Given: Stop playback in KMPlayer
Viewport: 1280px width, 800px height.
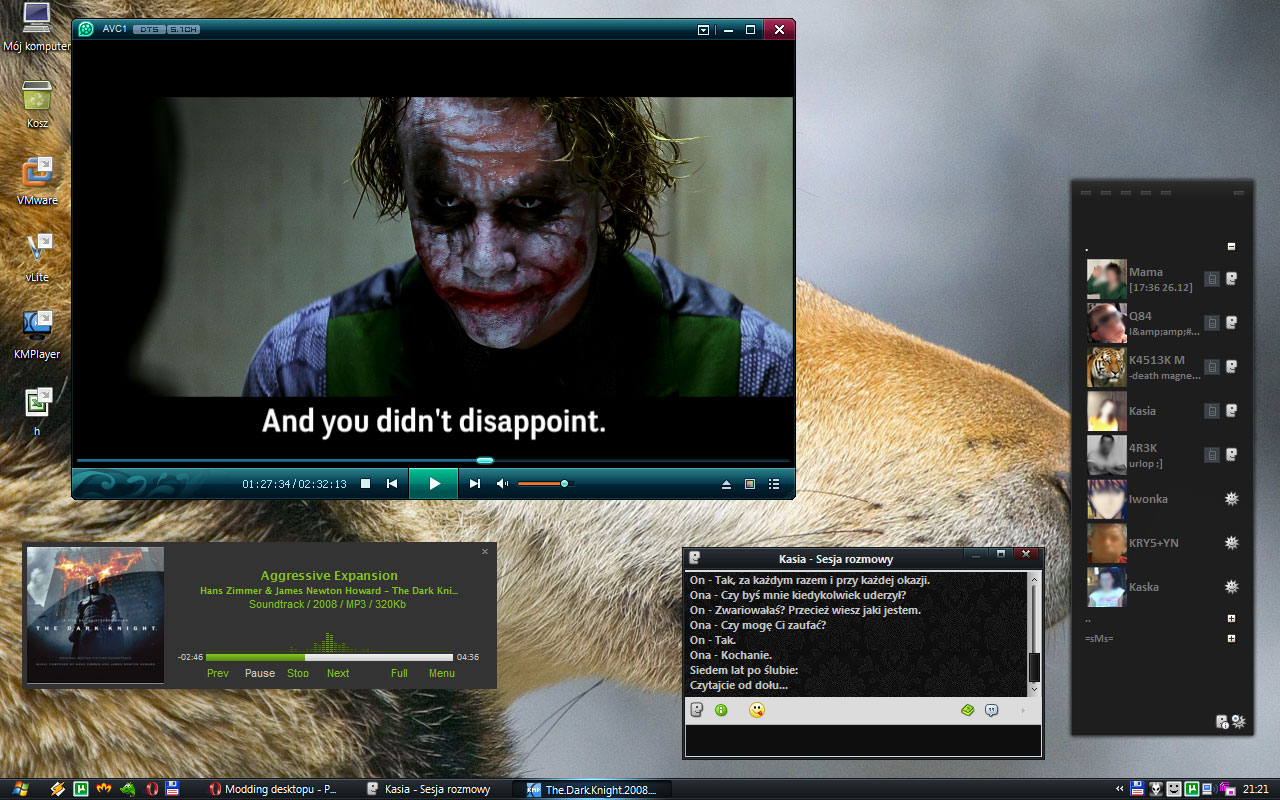Looking at the screenshot, I should (366, 484).
